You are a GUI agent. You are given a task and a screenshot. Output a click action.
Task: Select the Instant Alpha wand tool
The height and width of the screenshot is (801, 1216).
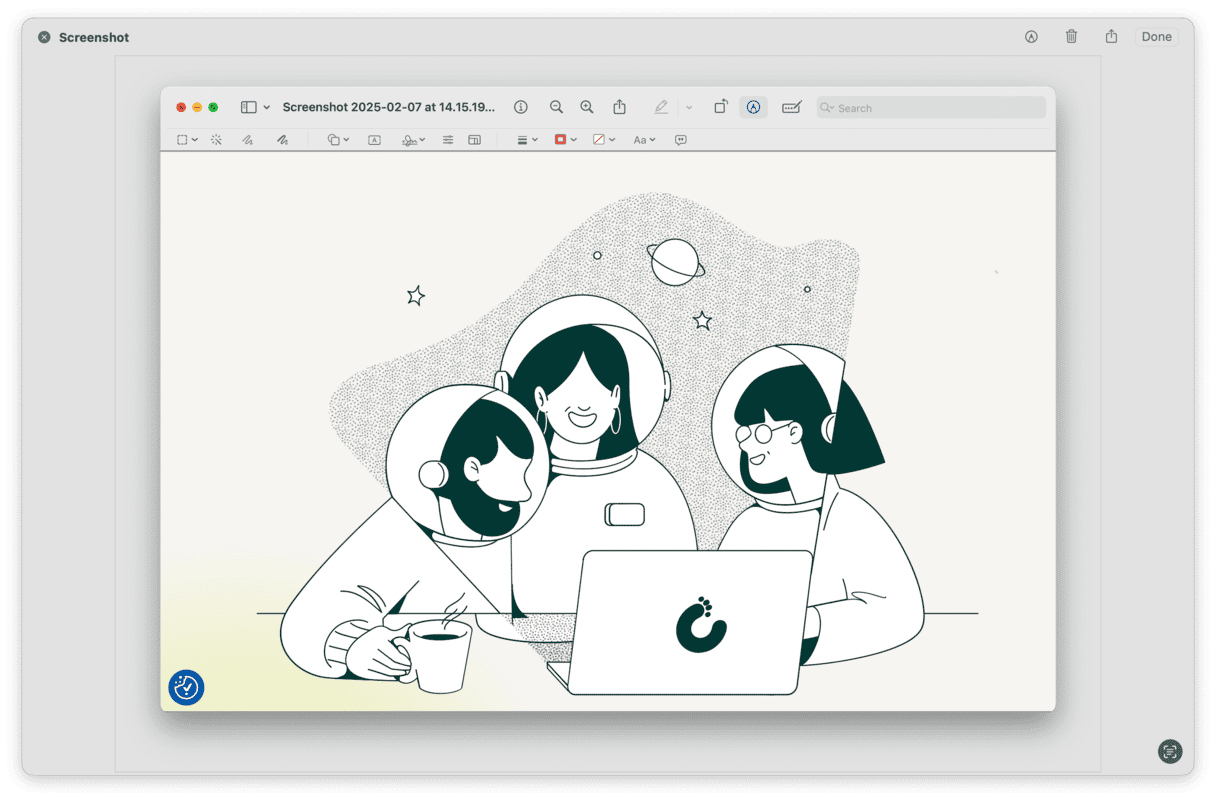[216, 140]
